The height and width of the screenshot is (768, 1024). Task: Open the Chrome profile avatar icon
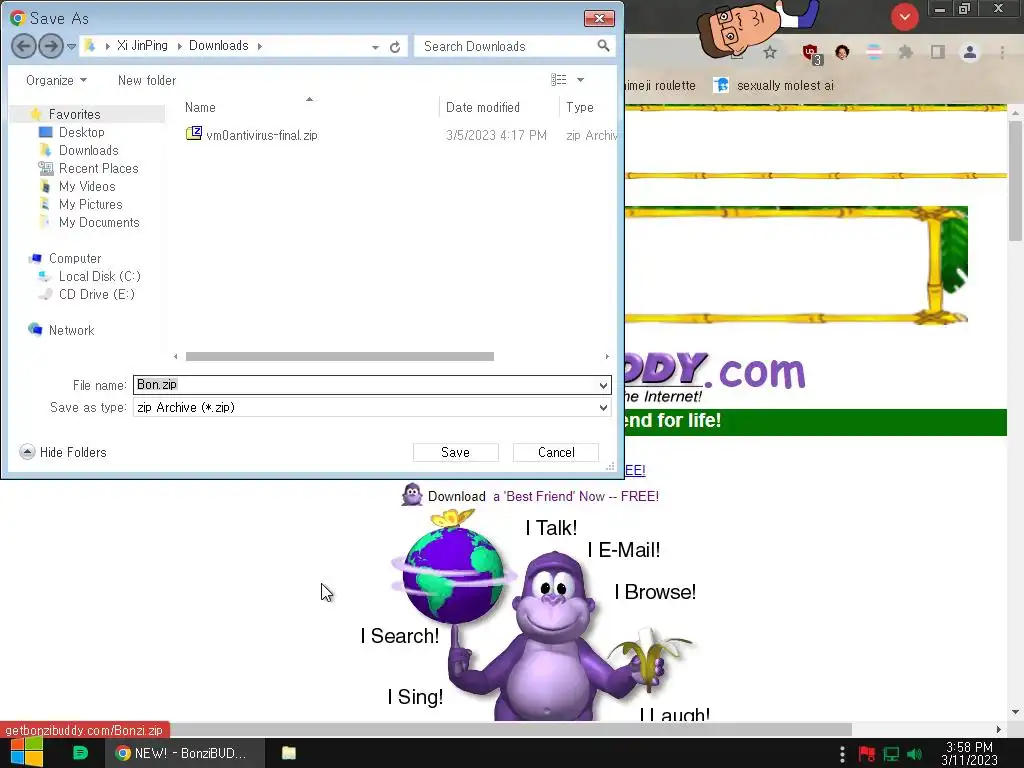click(x=970, y=52)
